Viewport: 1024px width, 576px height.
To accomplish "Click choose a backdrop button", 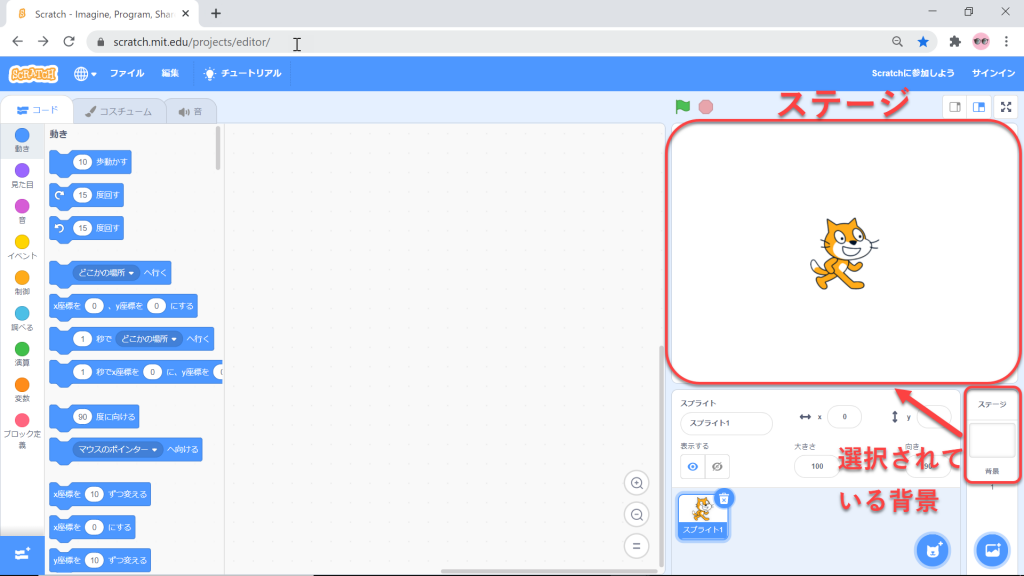I will [x=992, y=550].
